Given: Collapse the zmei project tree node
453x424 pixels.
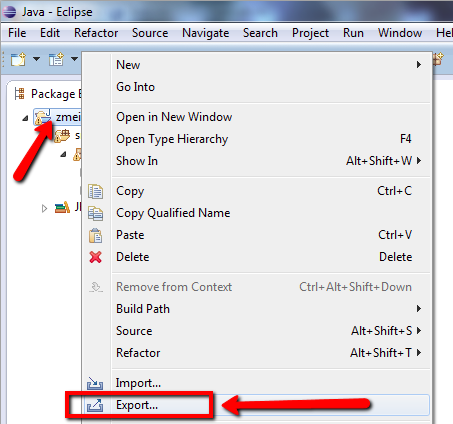Looking at the screenshot, I should [x=25, y=118].
